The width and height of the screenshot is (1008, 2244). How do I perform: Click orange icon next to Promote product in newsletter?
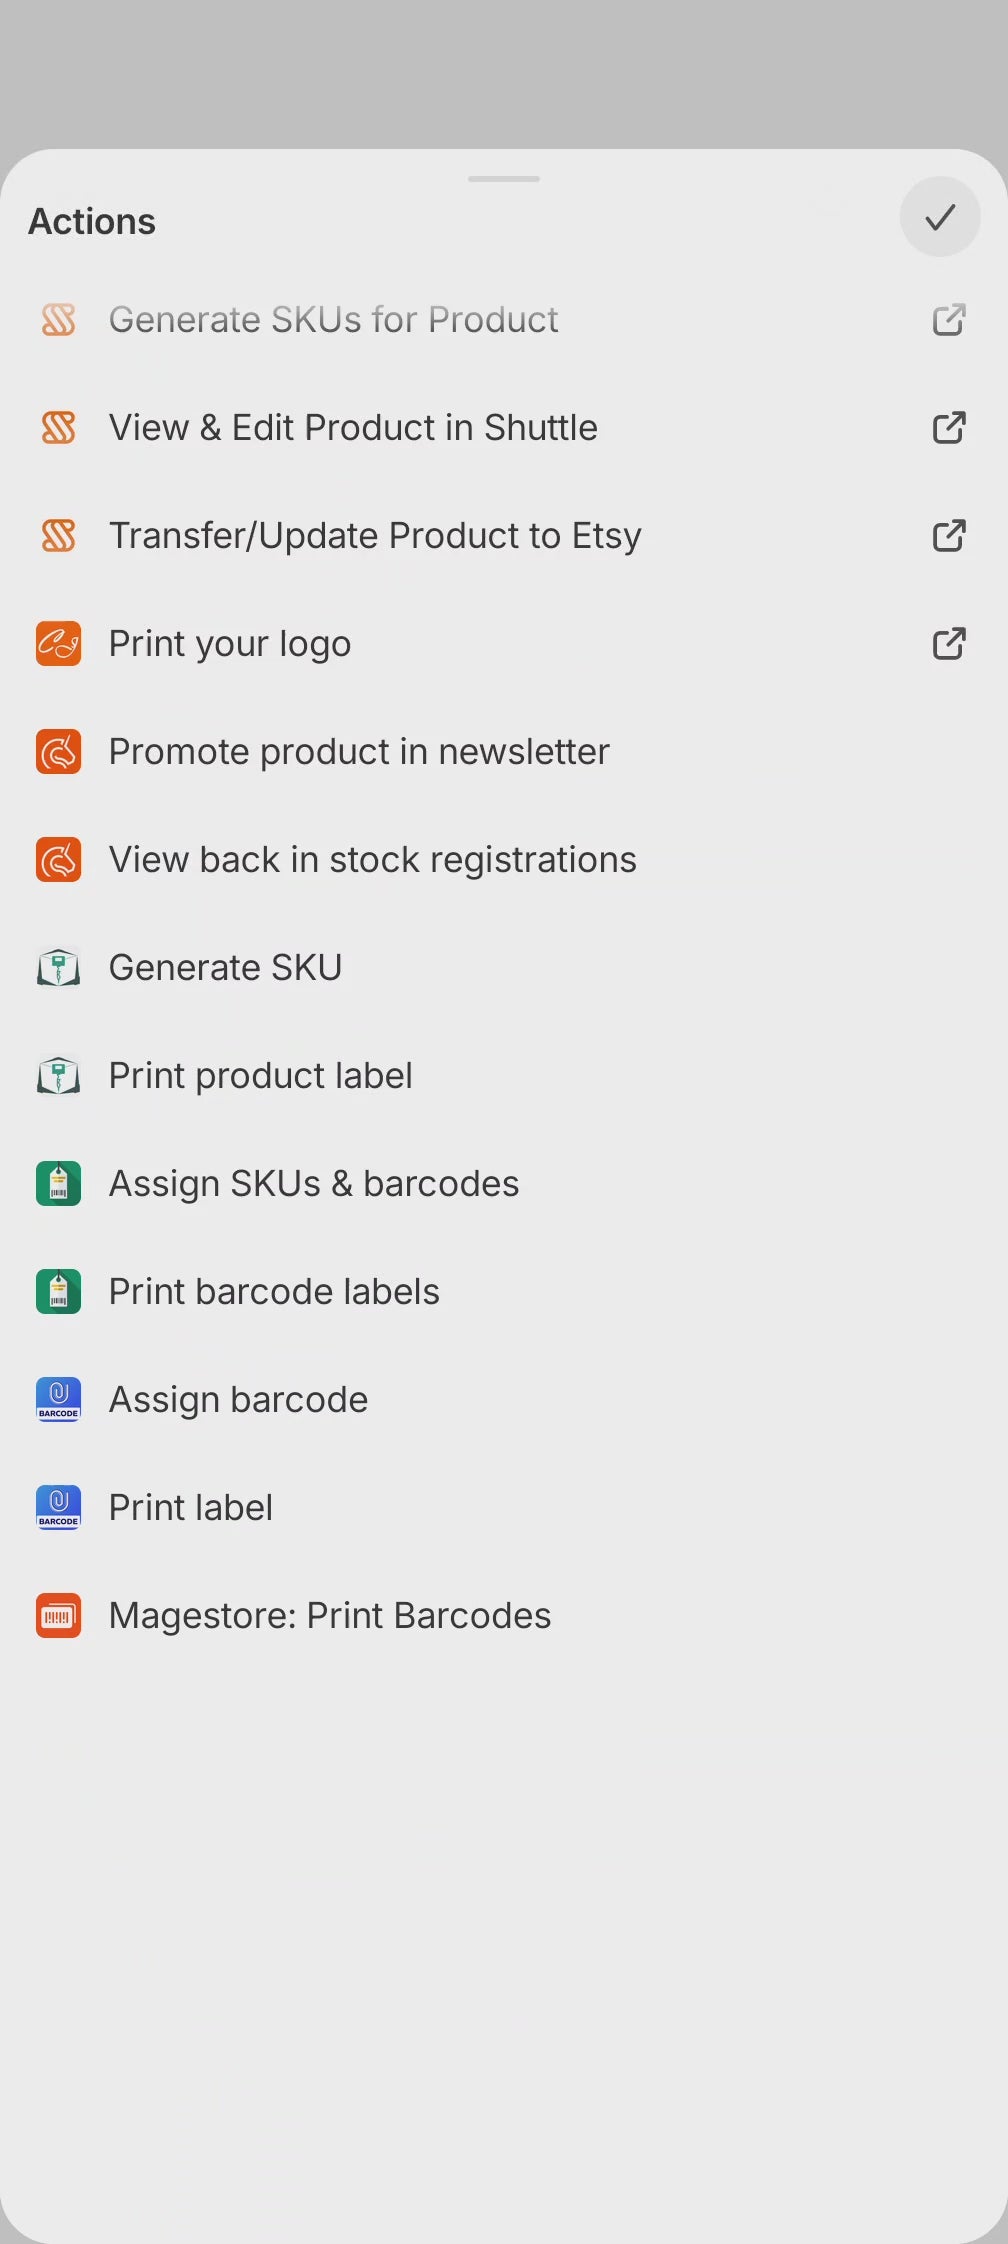pyautogui.click(x=59, y=752)
